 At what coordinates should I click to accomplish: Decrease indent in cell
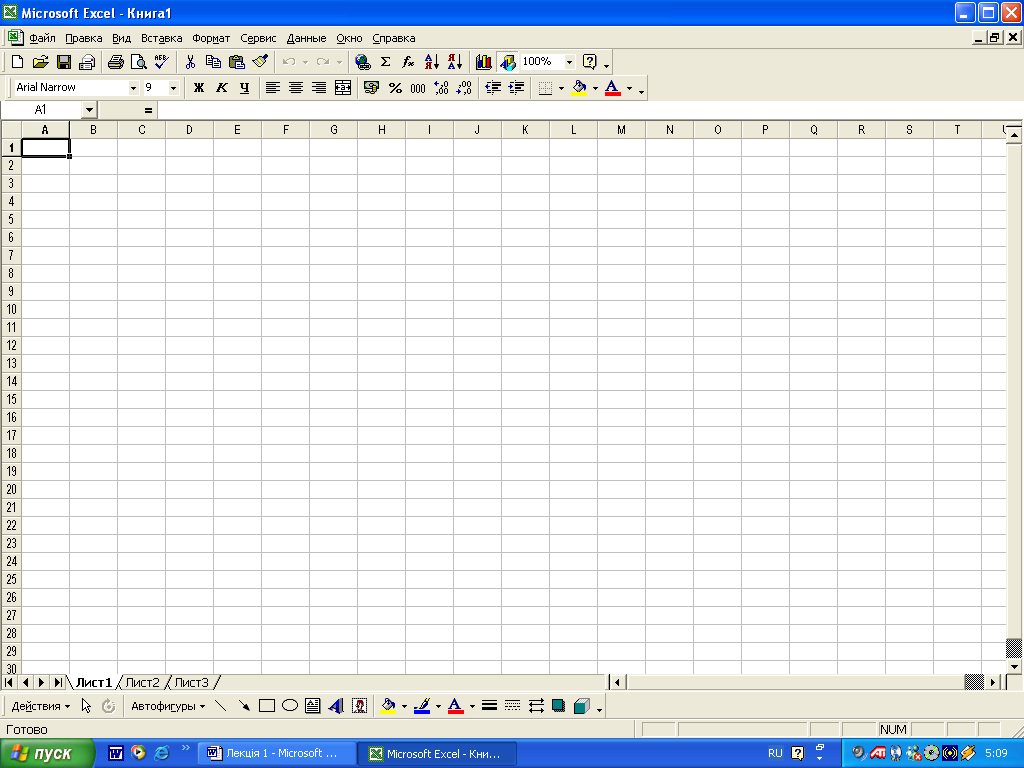493,88
